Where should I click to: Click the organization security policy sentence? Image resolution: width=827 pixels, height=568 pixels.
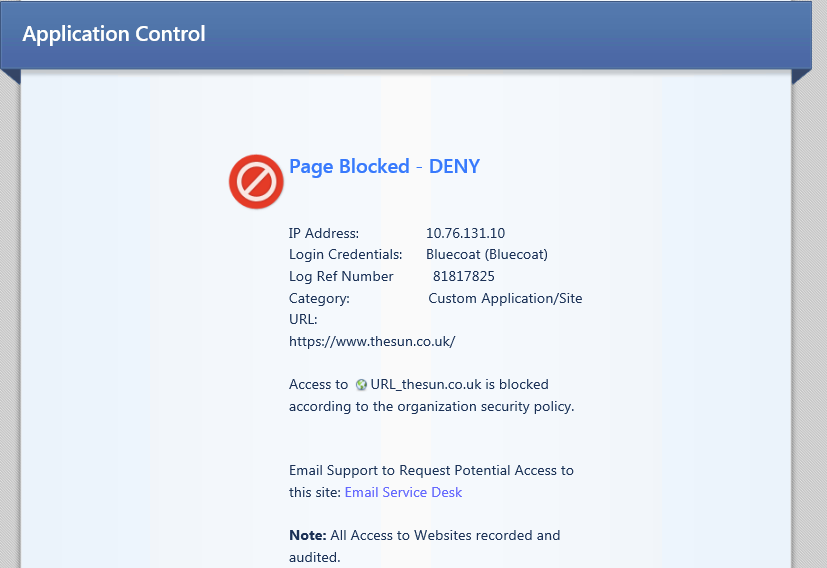pyautogui.click(x=431, y=396)
